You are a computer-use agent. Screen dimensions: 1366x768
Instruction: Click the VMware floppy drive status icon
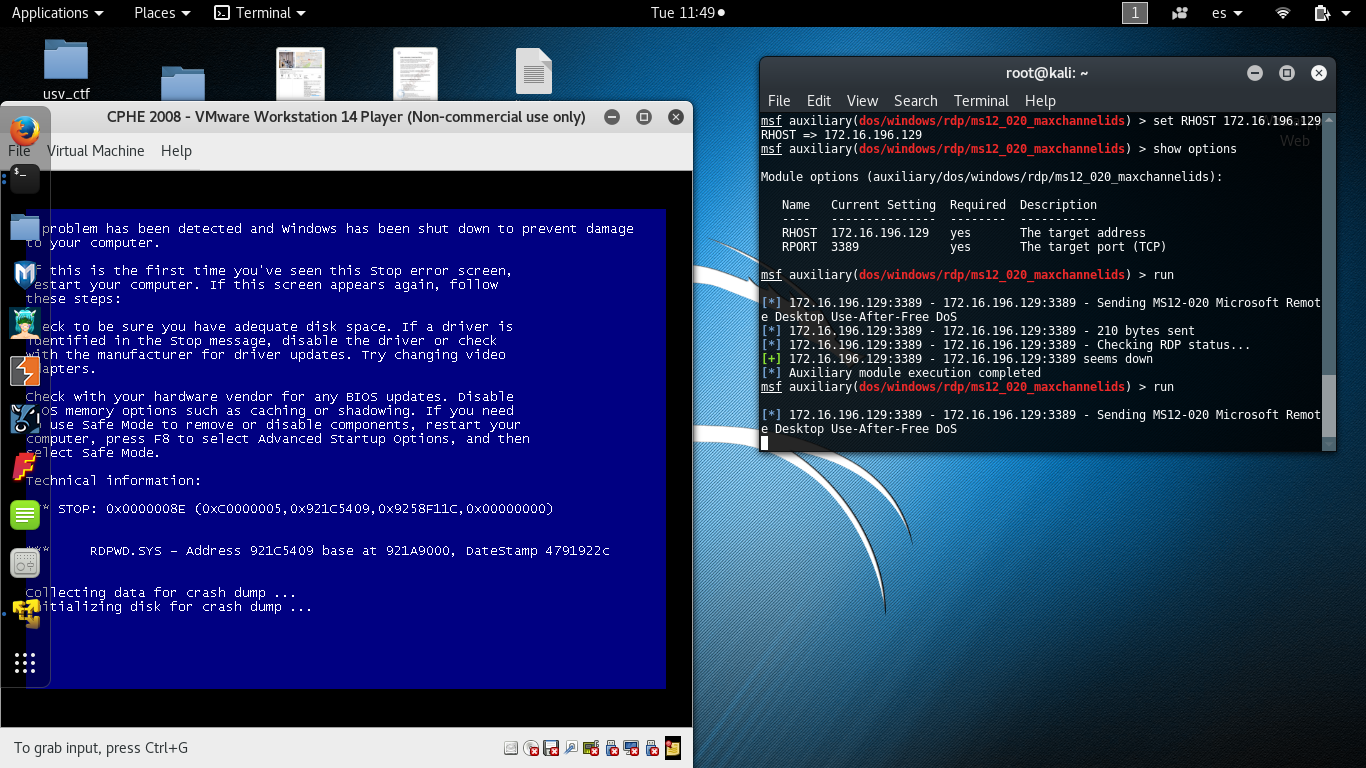551,748
